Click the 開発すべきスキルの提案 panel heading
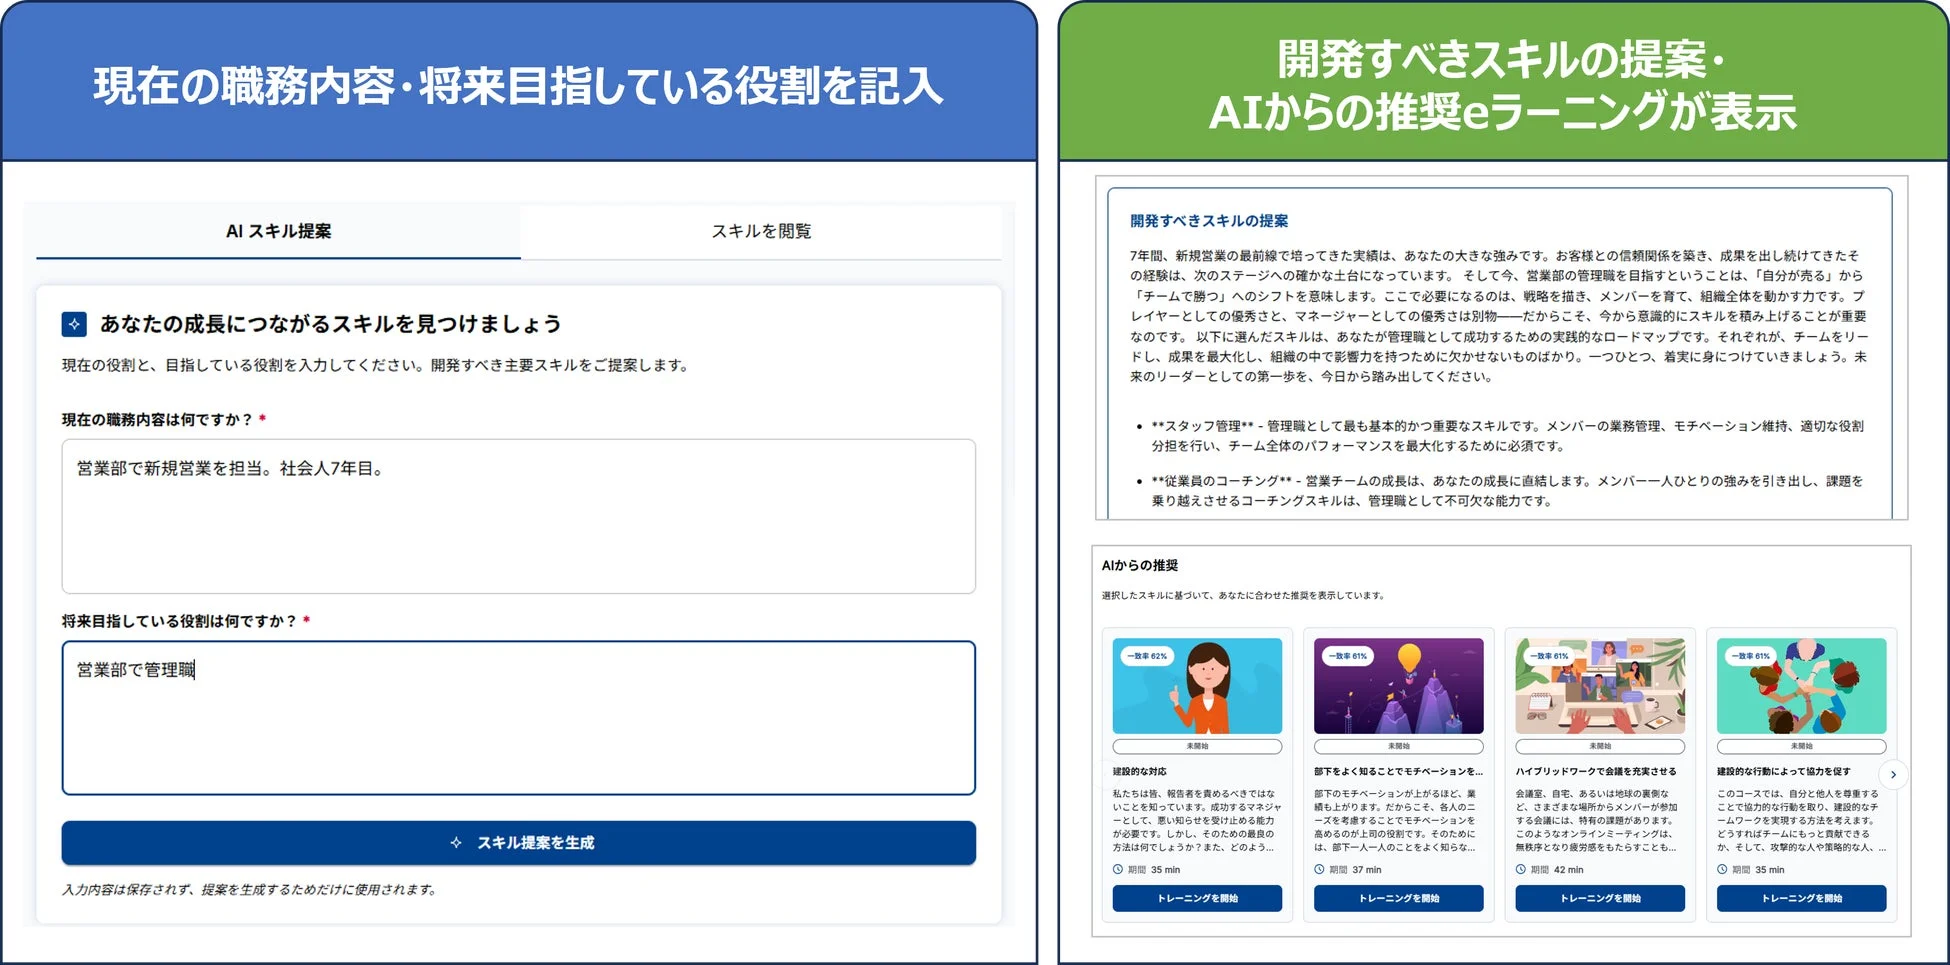 (1209, 221)
